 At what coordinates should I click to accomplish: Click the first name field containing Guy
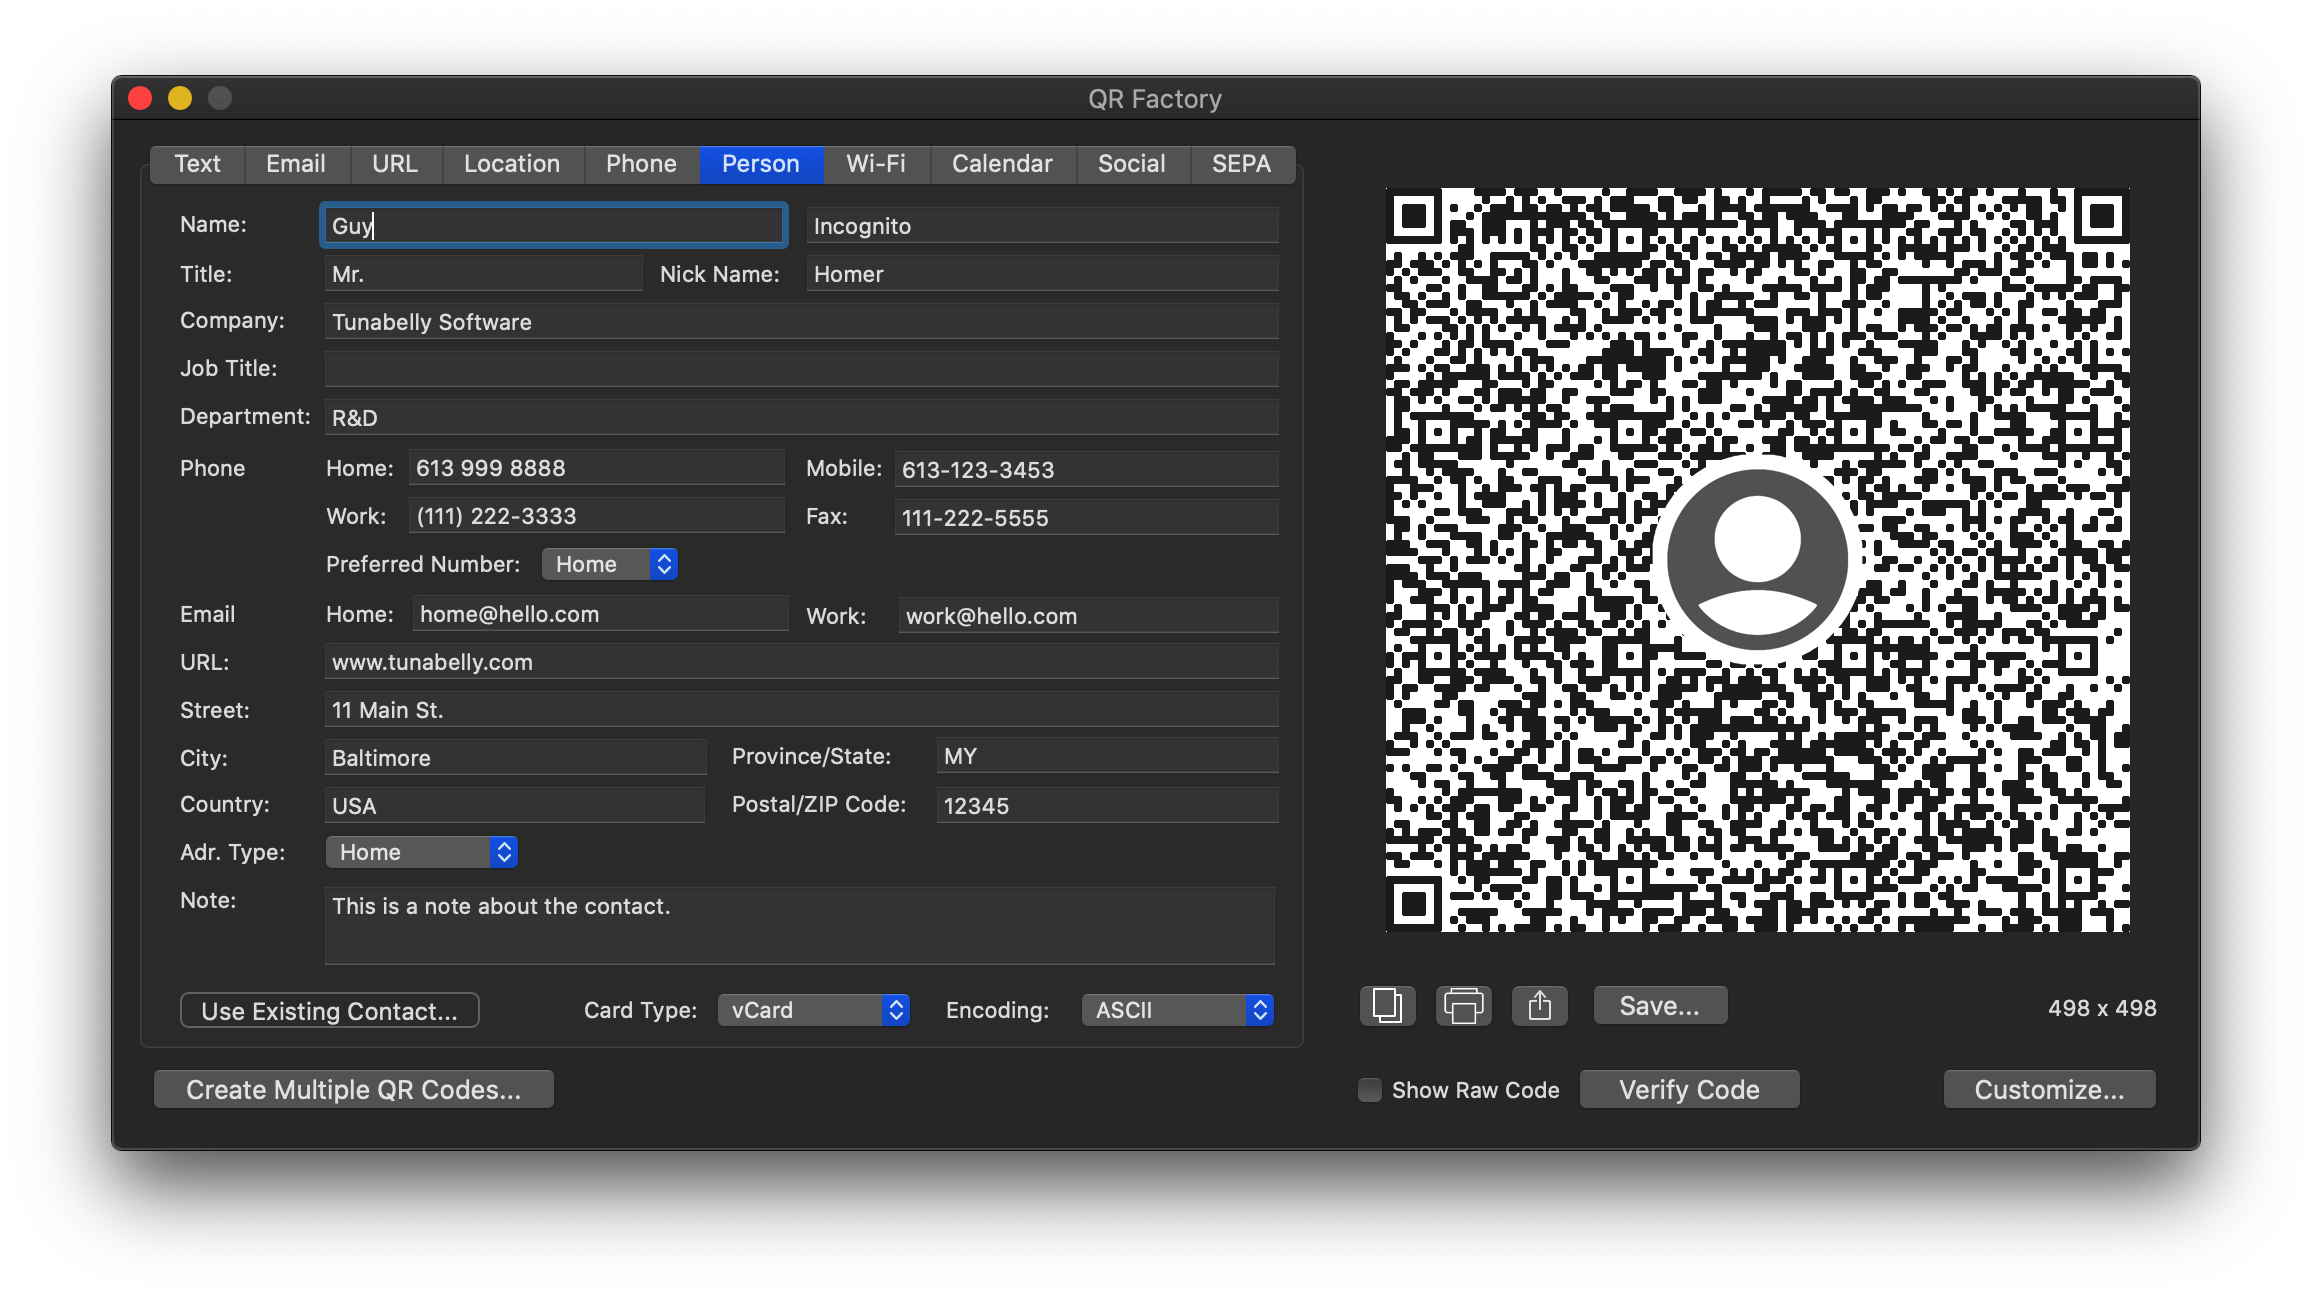(x=553, y=225)
